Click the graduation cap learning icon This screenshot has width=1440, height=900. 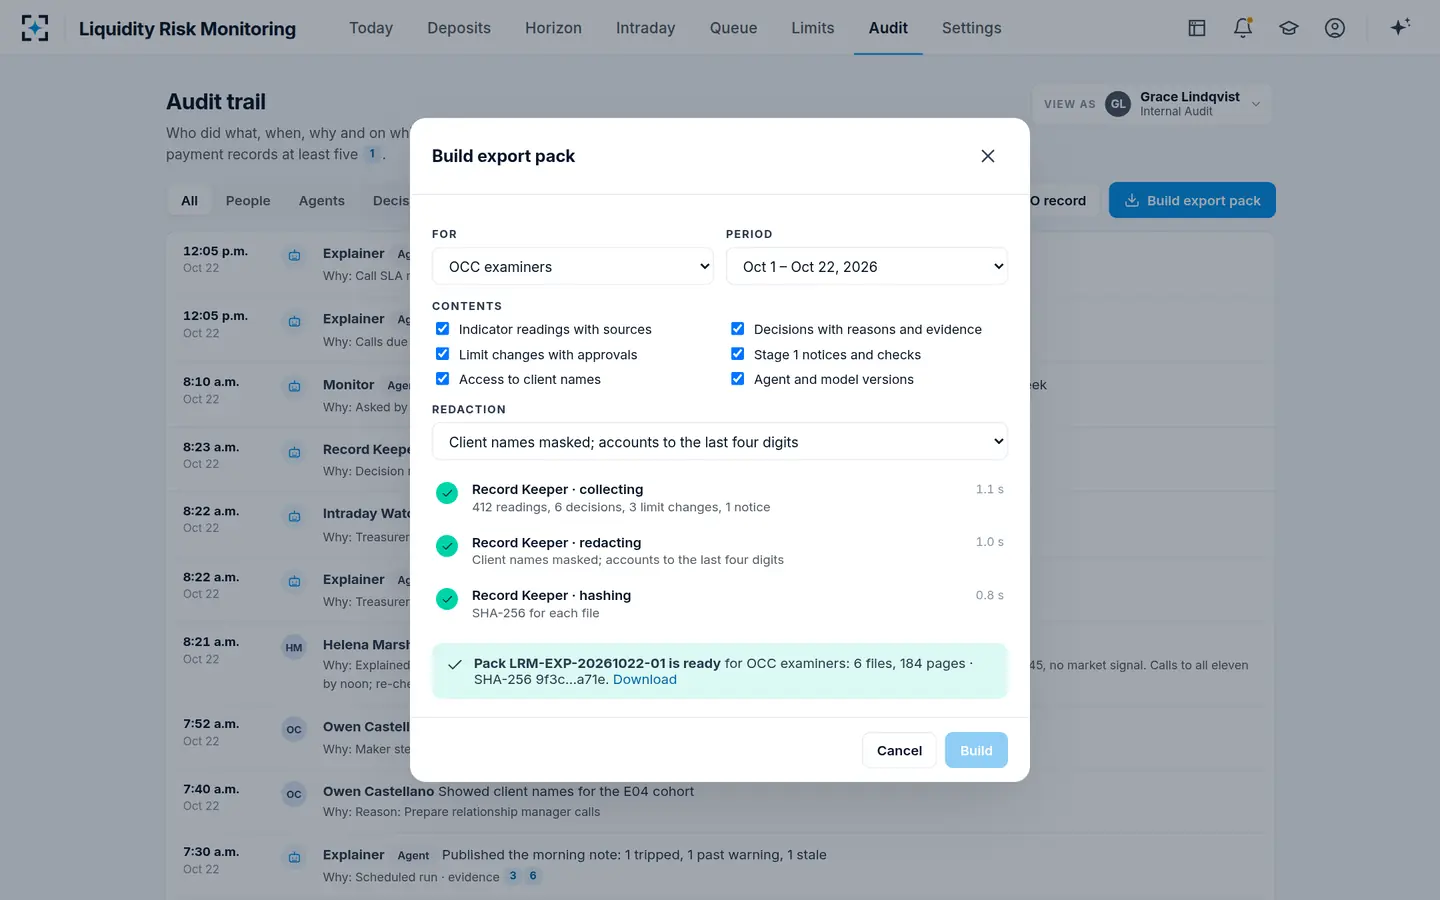coord(1289,28)
